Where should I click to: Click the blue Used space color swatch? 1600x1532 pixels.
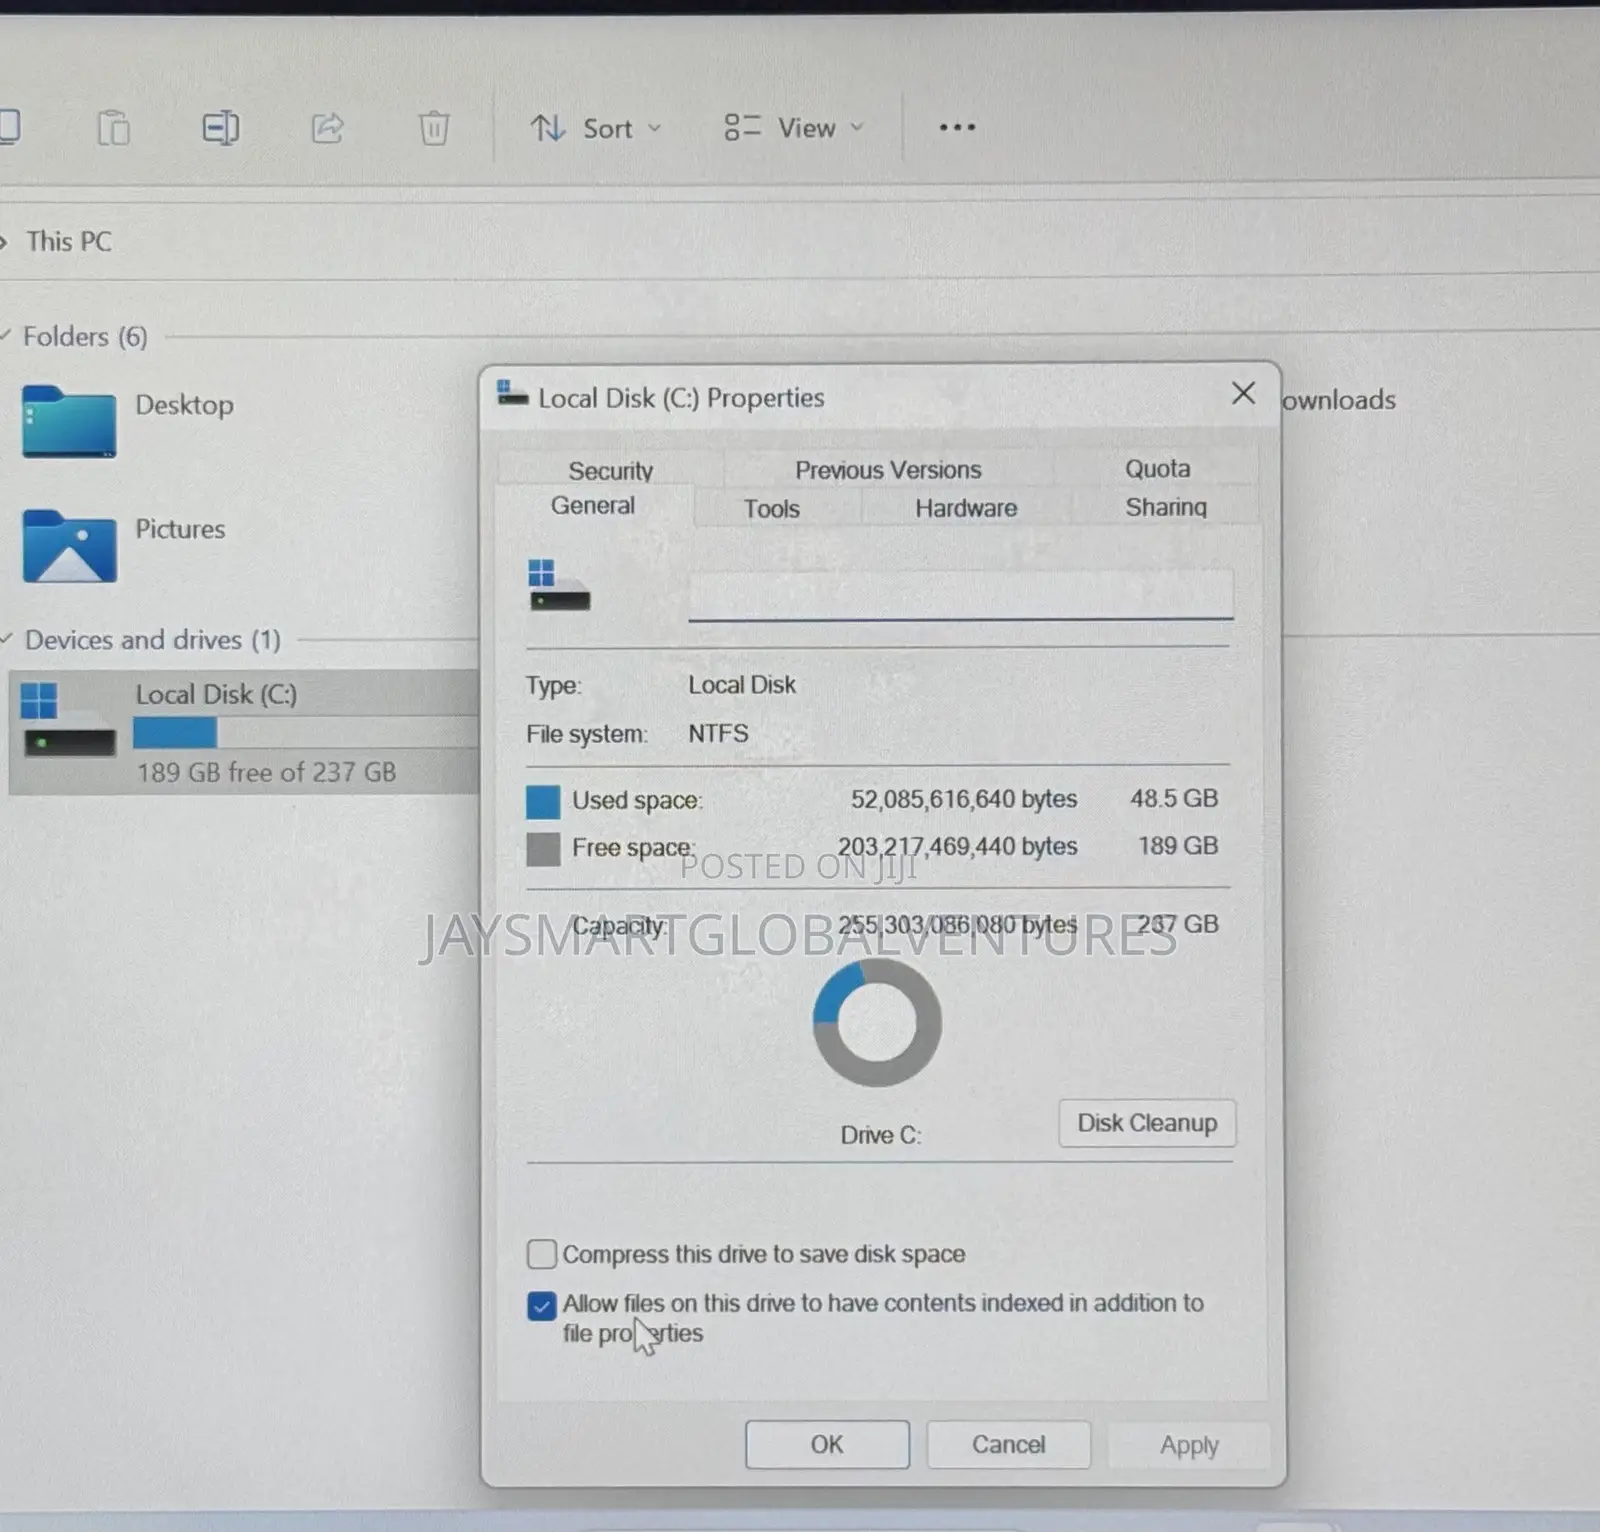(x=543, y=801)
